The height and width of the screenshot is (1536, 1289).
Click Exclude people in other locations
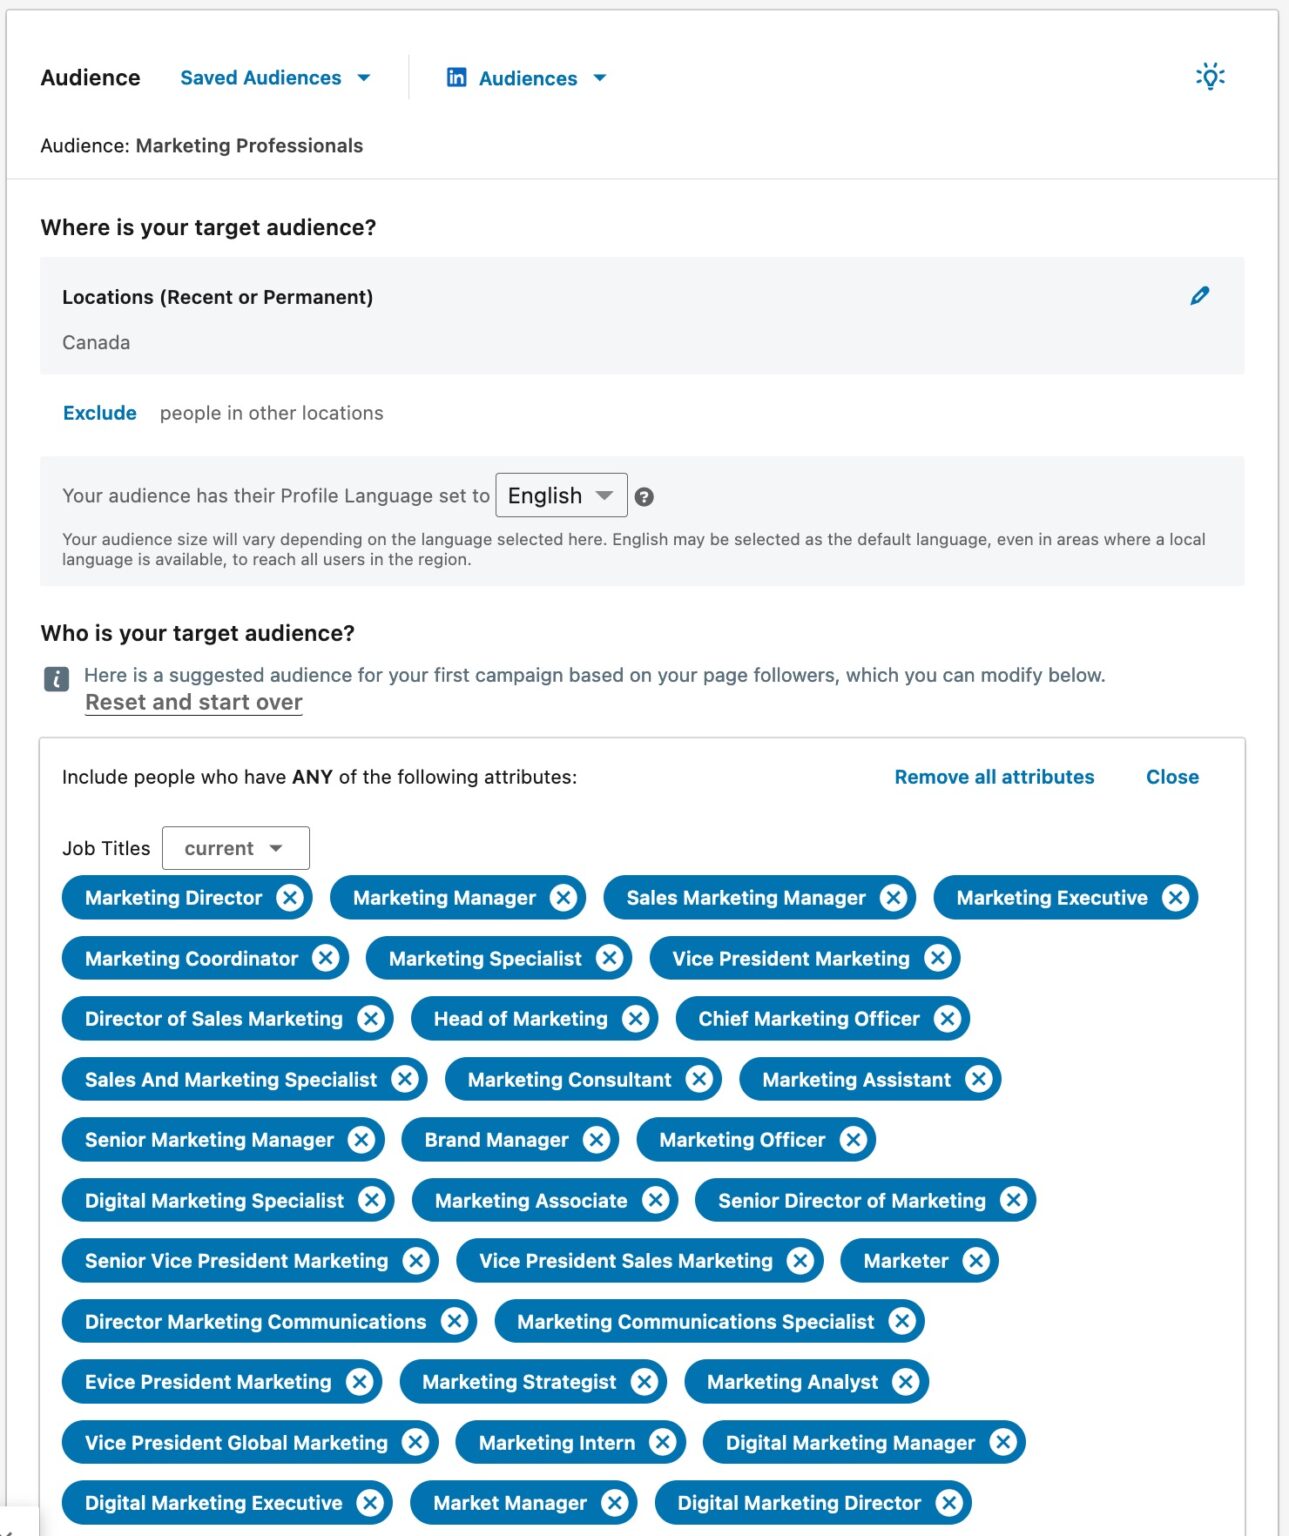(99, 412)
